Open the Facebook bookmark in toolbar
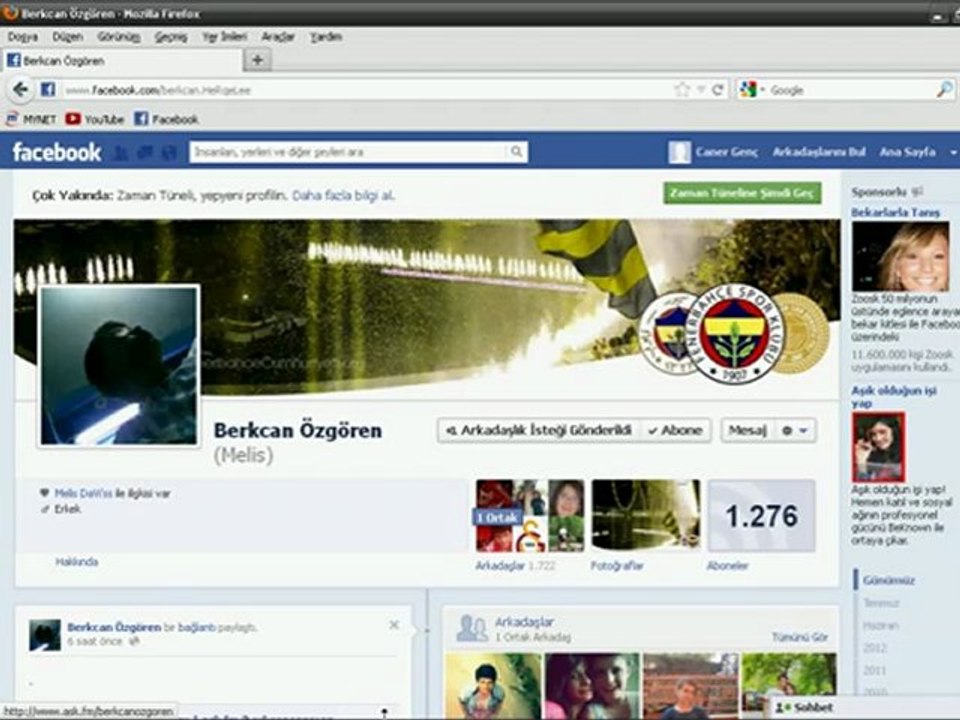Screen dimensions: 960x720 pyautogui.click(x=166, y=119)
